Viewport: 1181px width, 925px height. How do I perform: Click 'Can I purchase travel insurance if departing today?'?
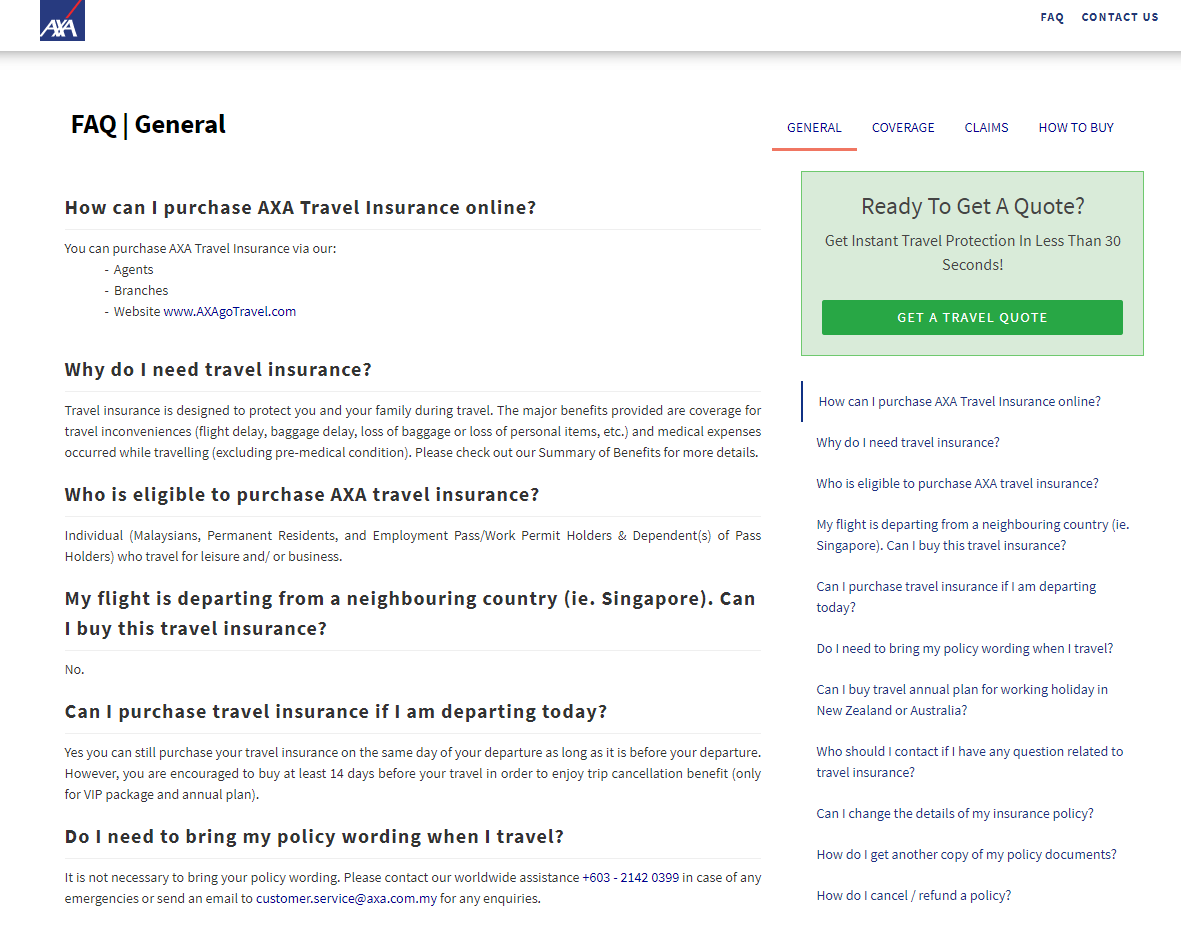point(955,596)
